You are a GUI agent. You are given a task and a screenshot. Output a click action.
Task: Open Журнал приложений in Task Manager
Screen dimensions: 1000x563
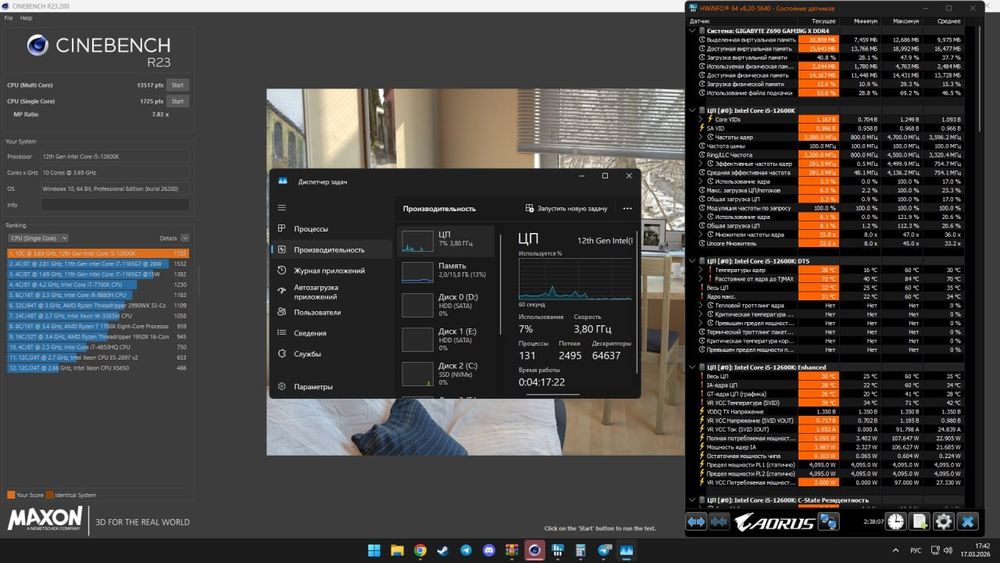click(x=330, y=270)
